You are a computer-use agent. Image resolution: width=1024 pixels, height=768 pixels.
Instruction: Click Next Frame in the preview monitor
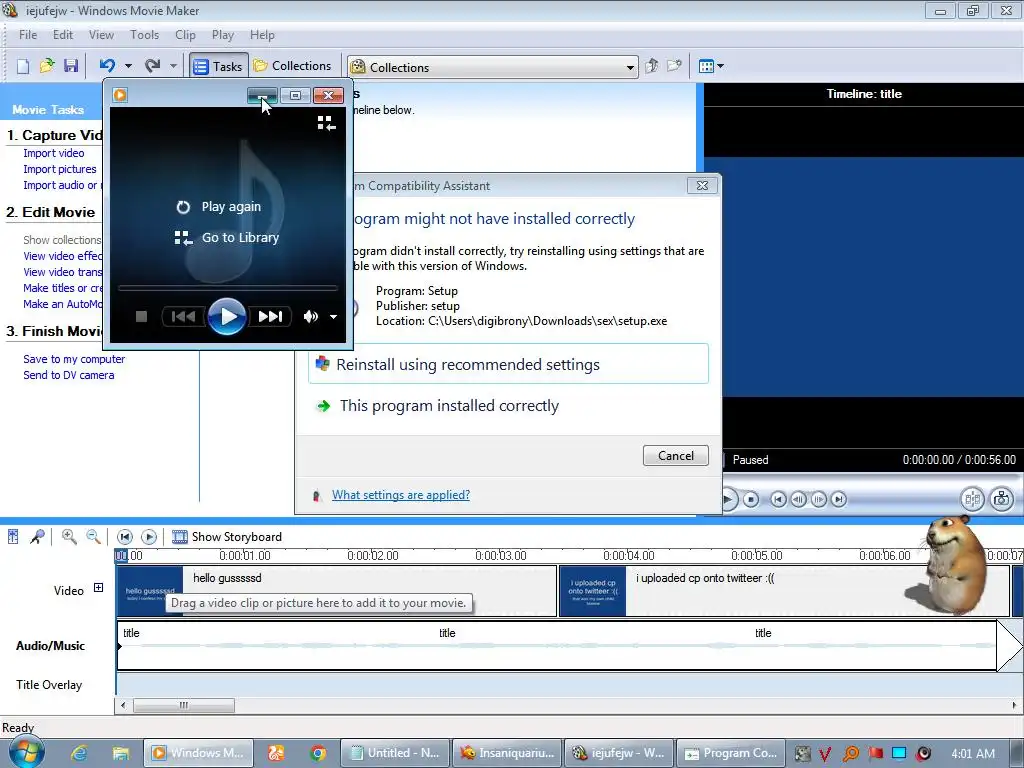tap(818, 500)
